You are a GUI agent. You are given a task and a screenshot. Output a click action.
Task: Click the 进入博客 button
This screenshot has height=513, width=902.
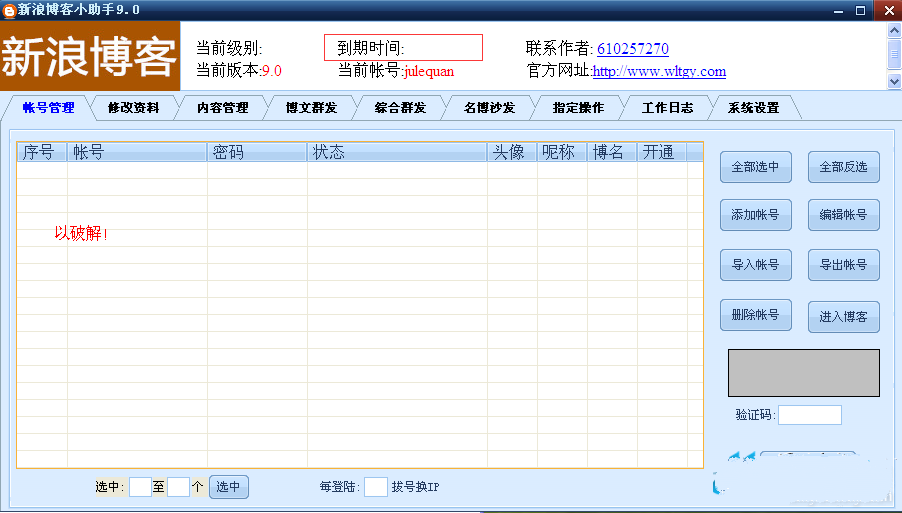[x=843, y=317]
